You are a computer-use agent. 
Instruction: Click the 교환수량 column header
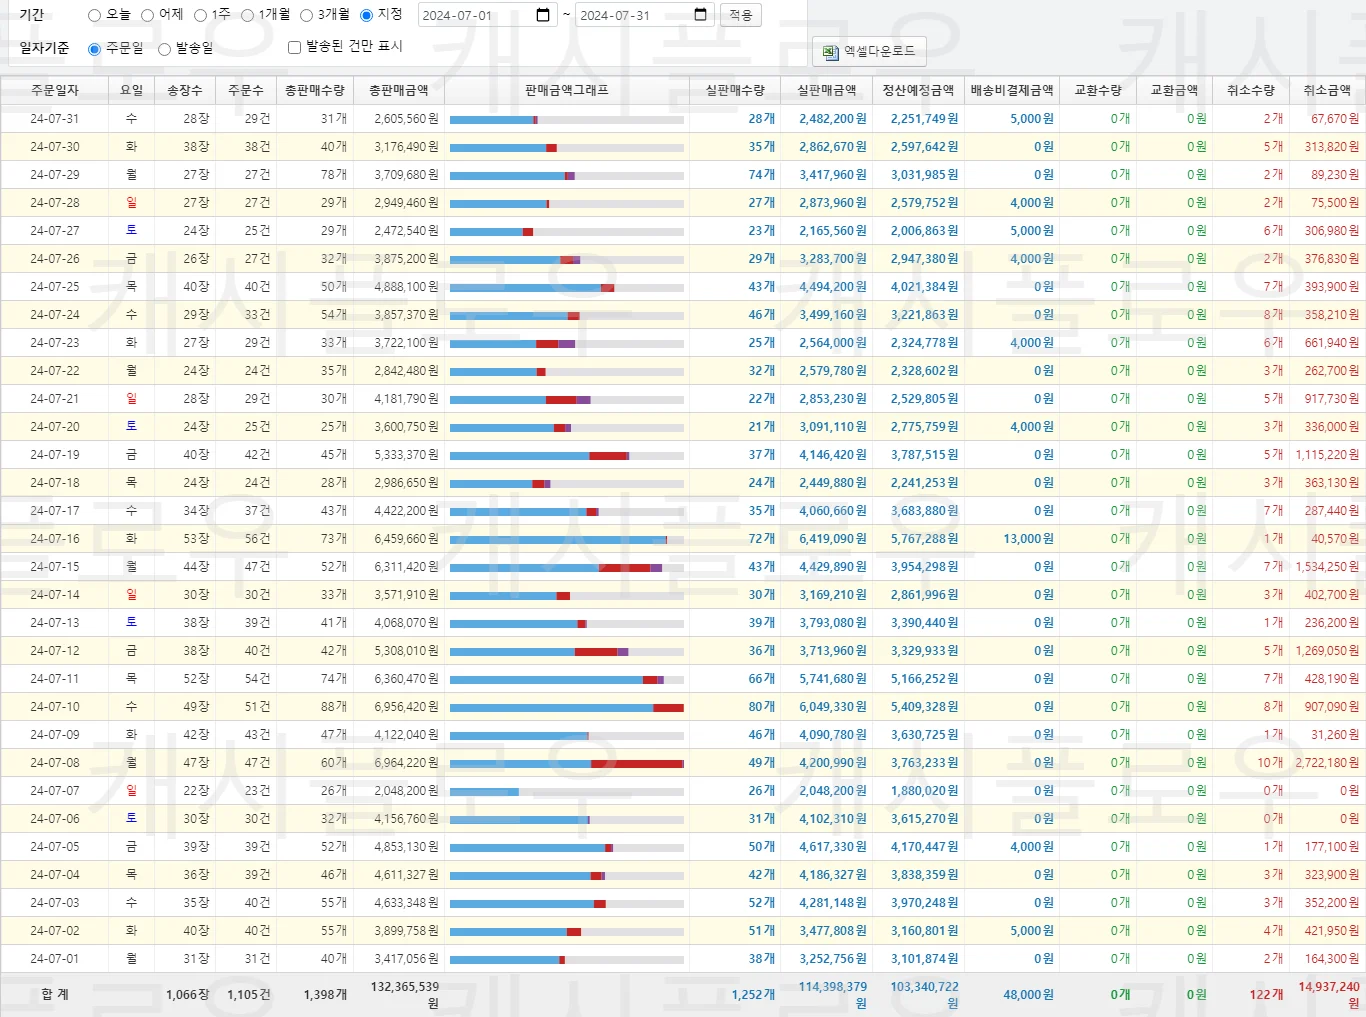click(1098, 90)
